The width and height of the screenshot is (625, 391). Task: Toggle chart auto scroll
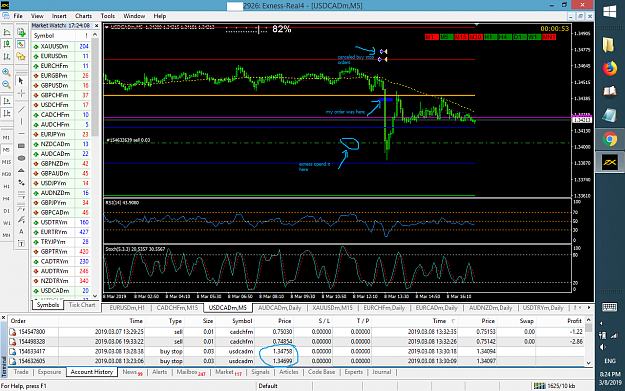click(x=7, y=101)
